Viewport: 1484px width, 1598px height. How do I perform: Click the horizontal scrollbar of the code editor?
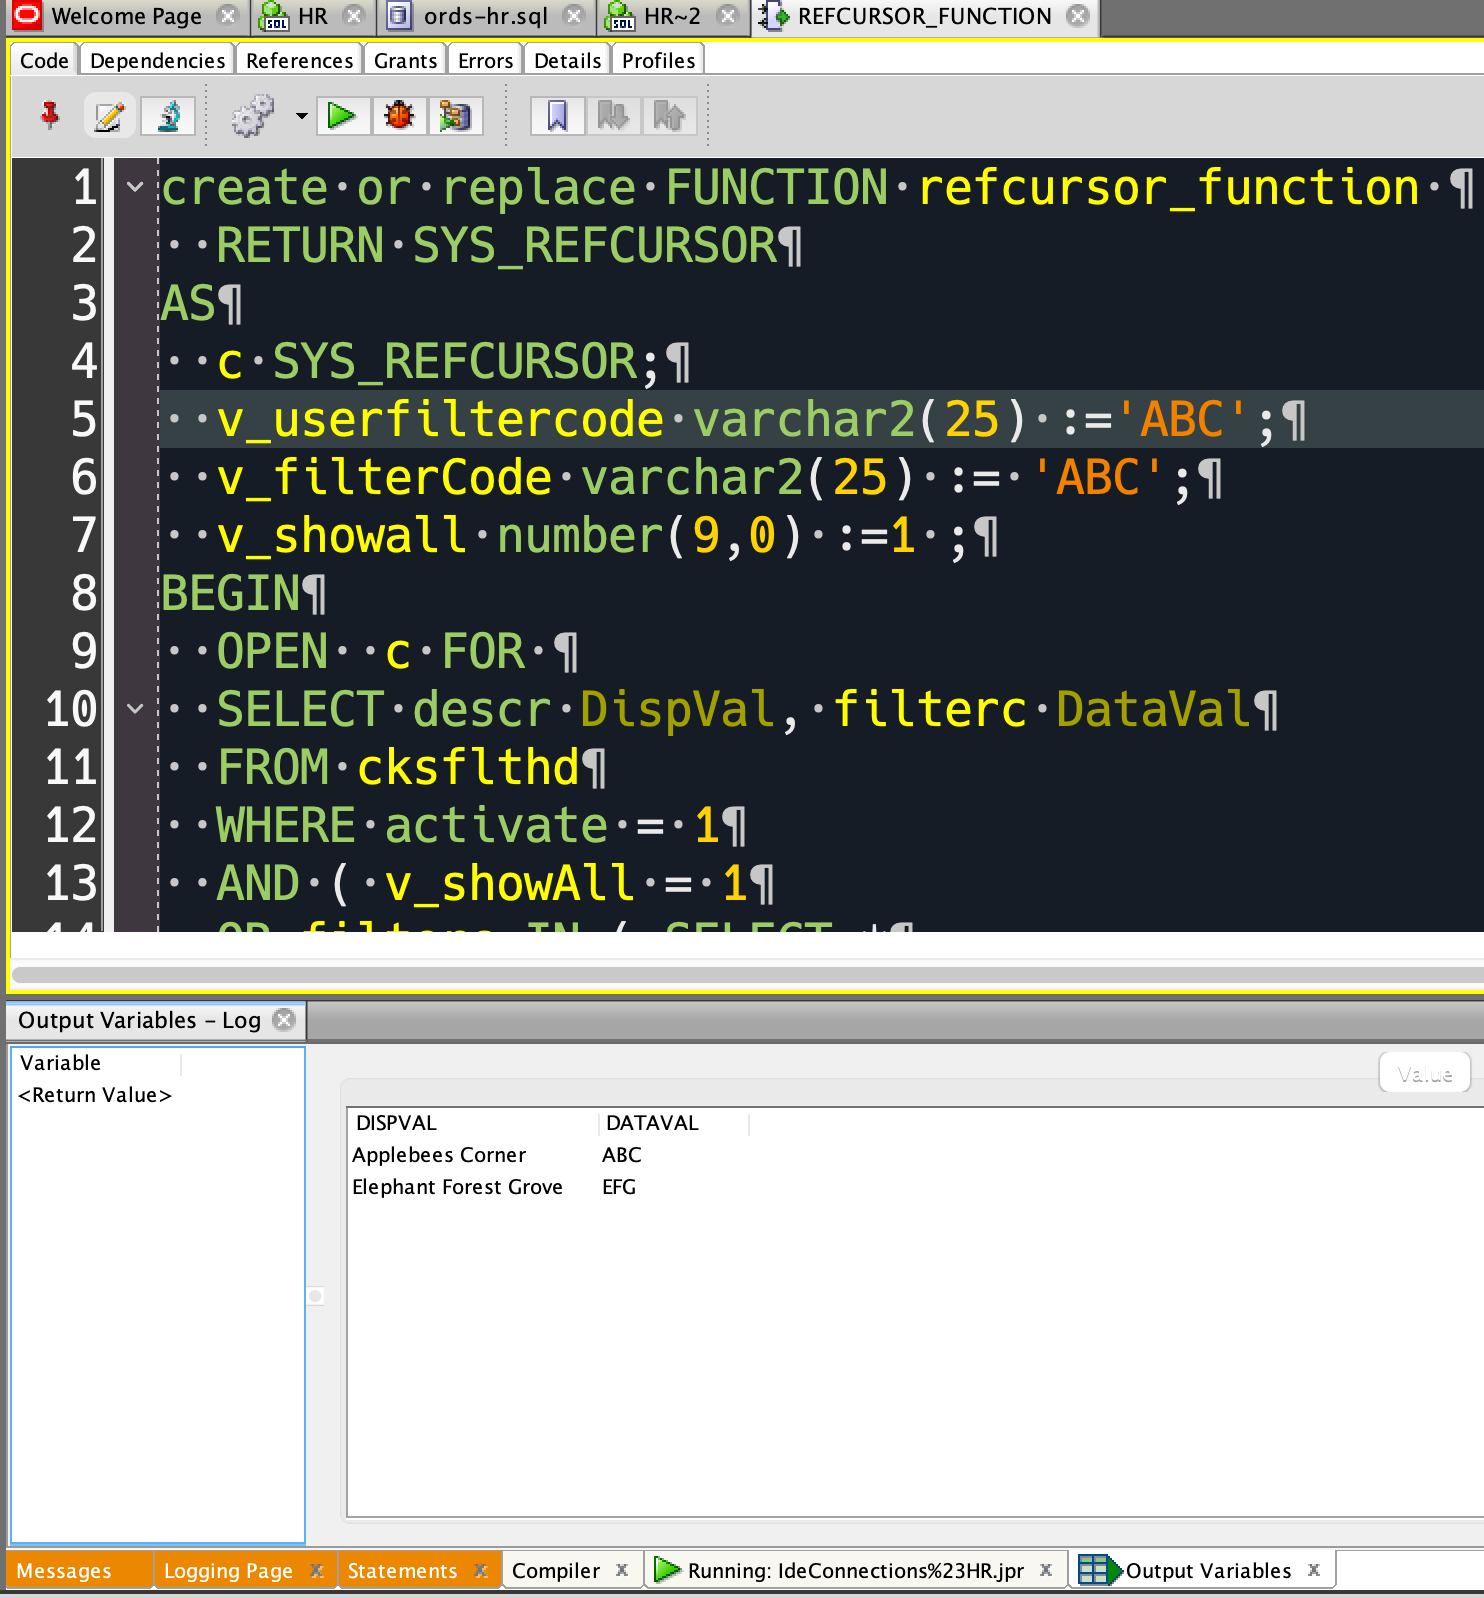pyautogui.click(x=746, y=974)
